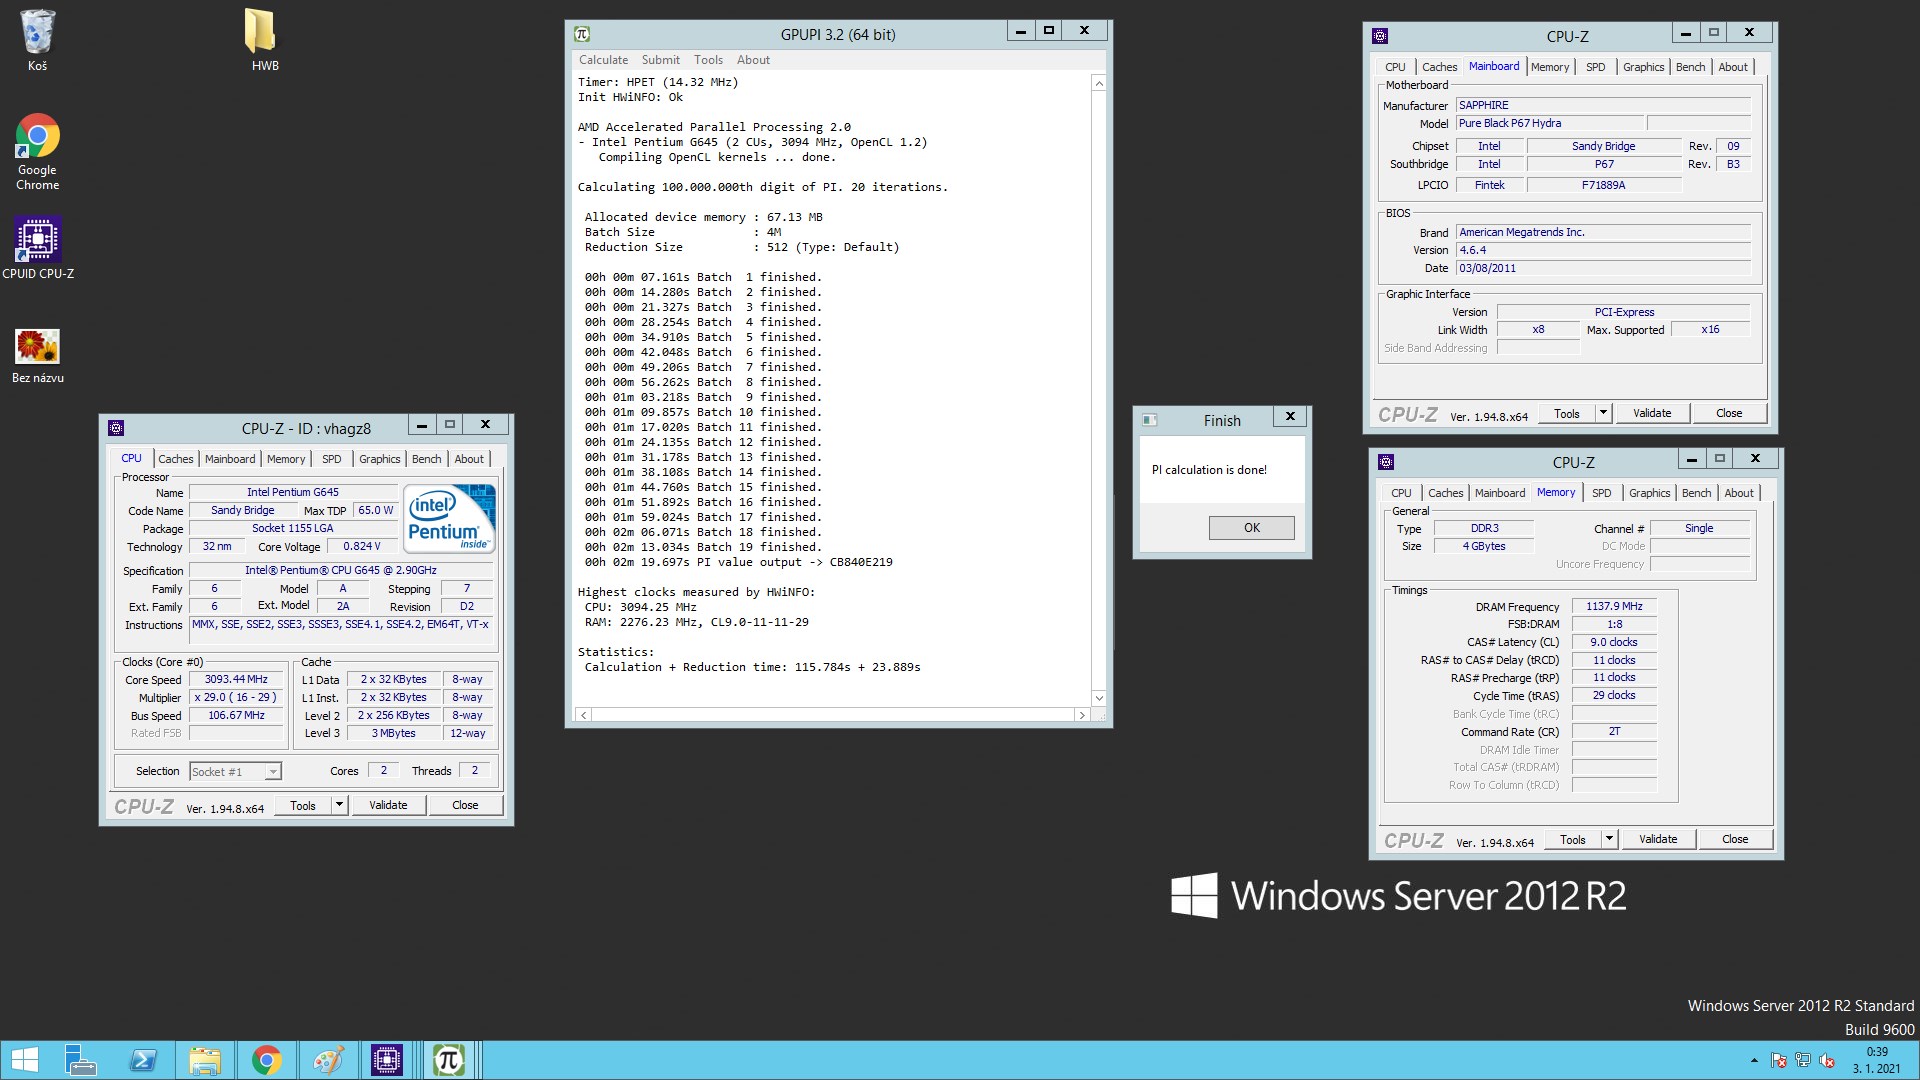Viewport: 1920px width, 1080px height.
Task: Switch to Memory tab in vhagz8 CPU-Z
Action: tap(286, 459)
